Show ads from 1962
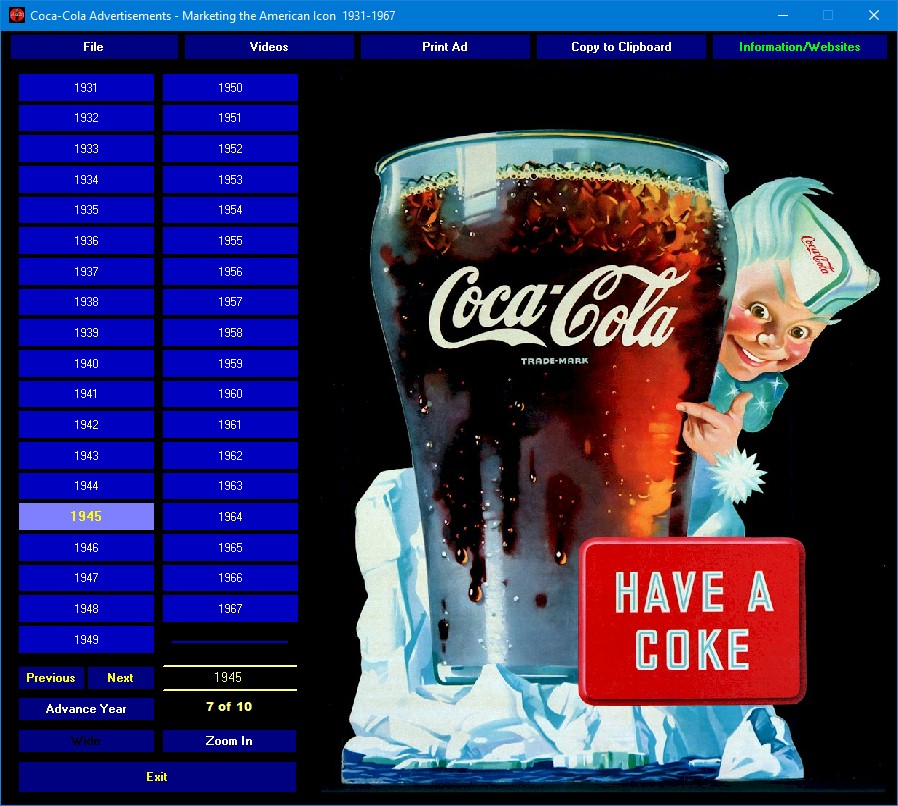 coord(230,455)
